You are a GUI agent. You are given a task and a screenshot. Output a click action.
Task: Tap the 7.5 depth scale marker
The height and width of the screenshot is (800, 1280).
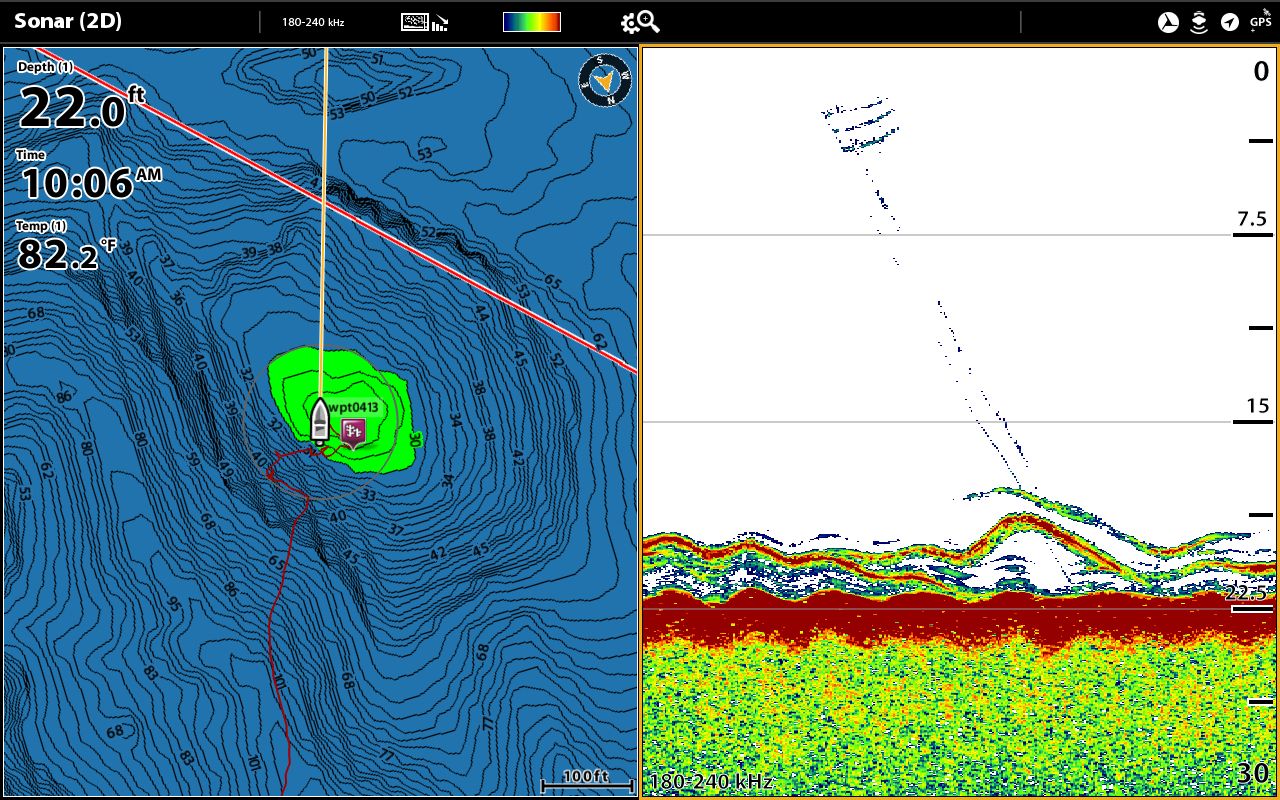coord(1252,220)
